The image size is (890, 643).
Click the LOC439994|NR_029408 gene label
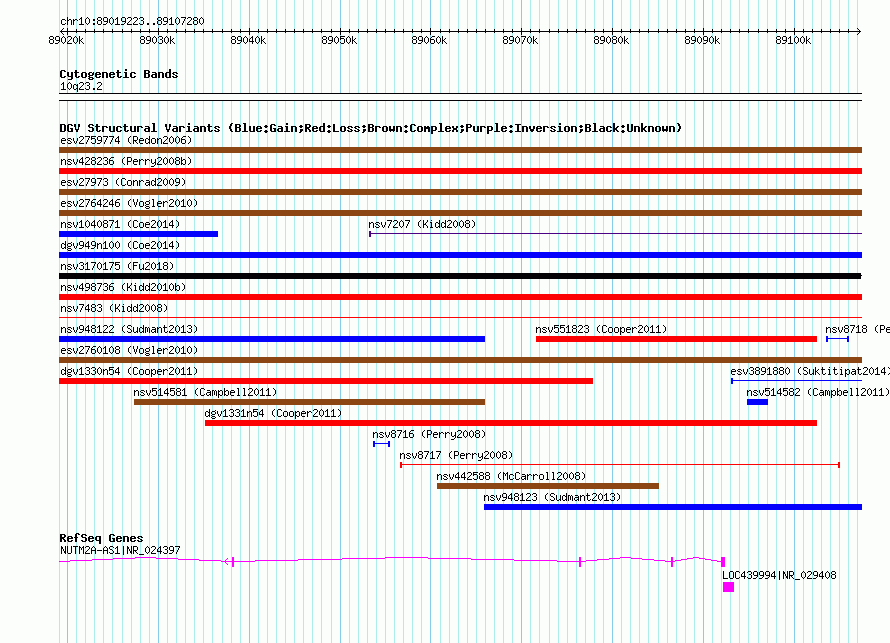(779, 575)
